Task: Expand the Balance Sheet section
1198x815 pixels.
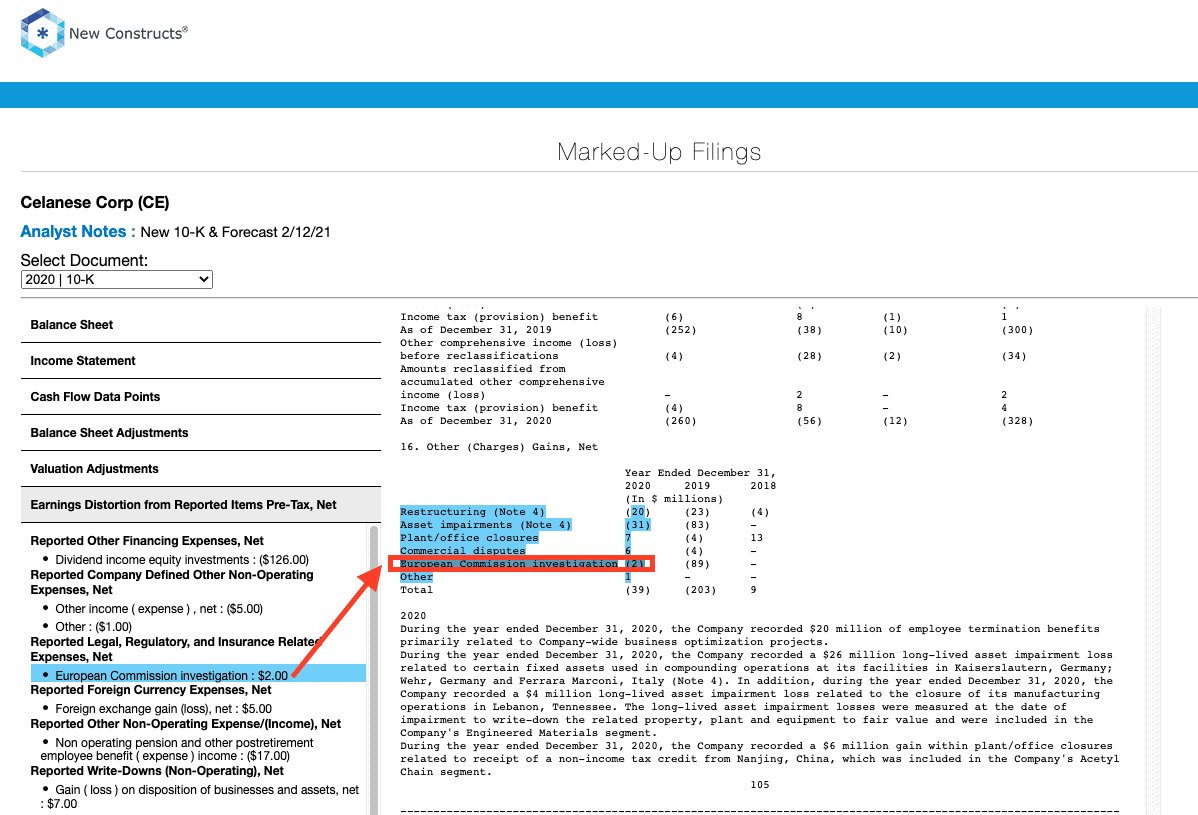Action: [200, 325]
